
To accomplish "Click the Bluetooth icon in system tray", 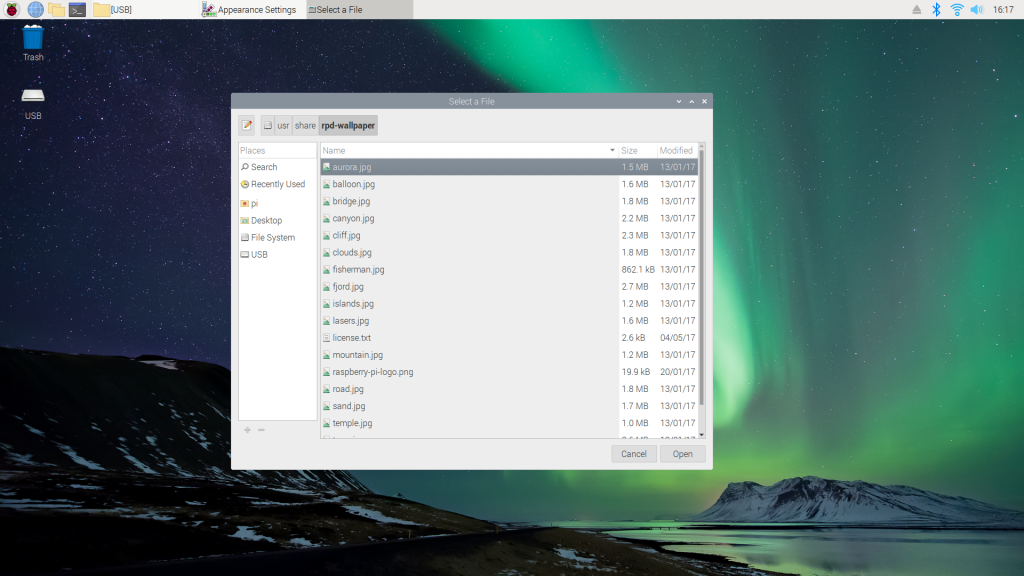I will [937, 9].
